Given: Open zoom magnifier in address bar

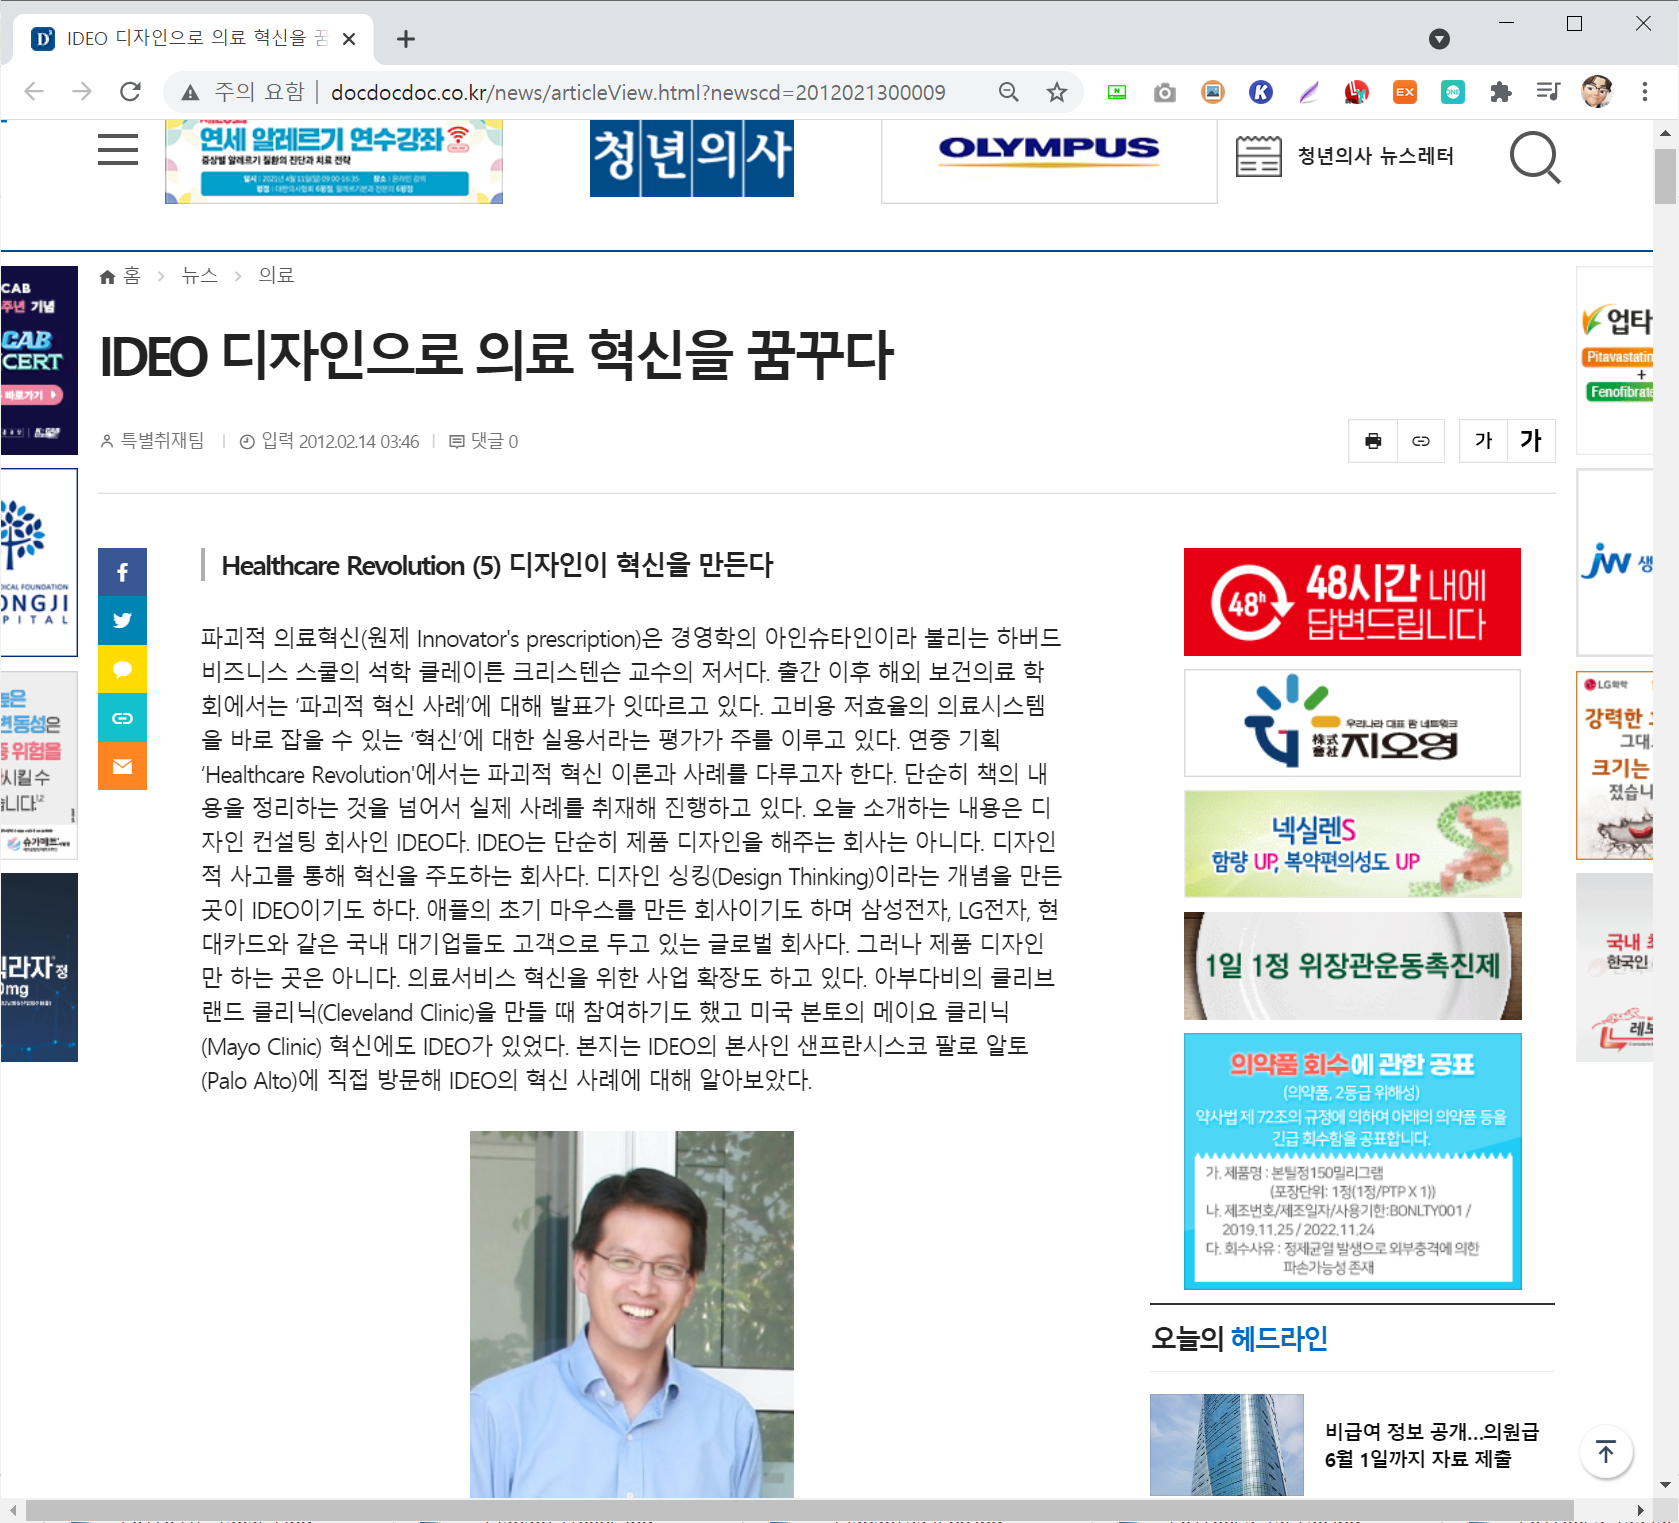Looking at the screenshot, I should [x=1009, y=92].
